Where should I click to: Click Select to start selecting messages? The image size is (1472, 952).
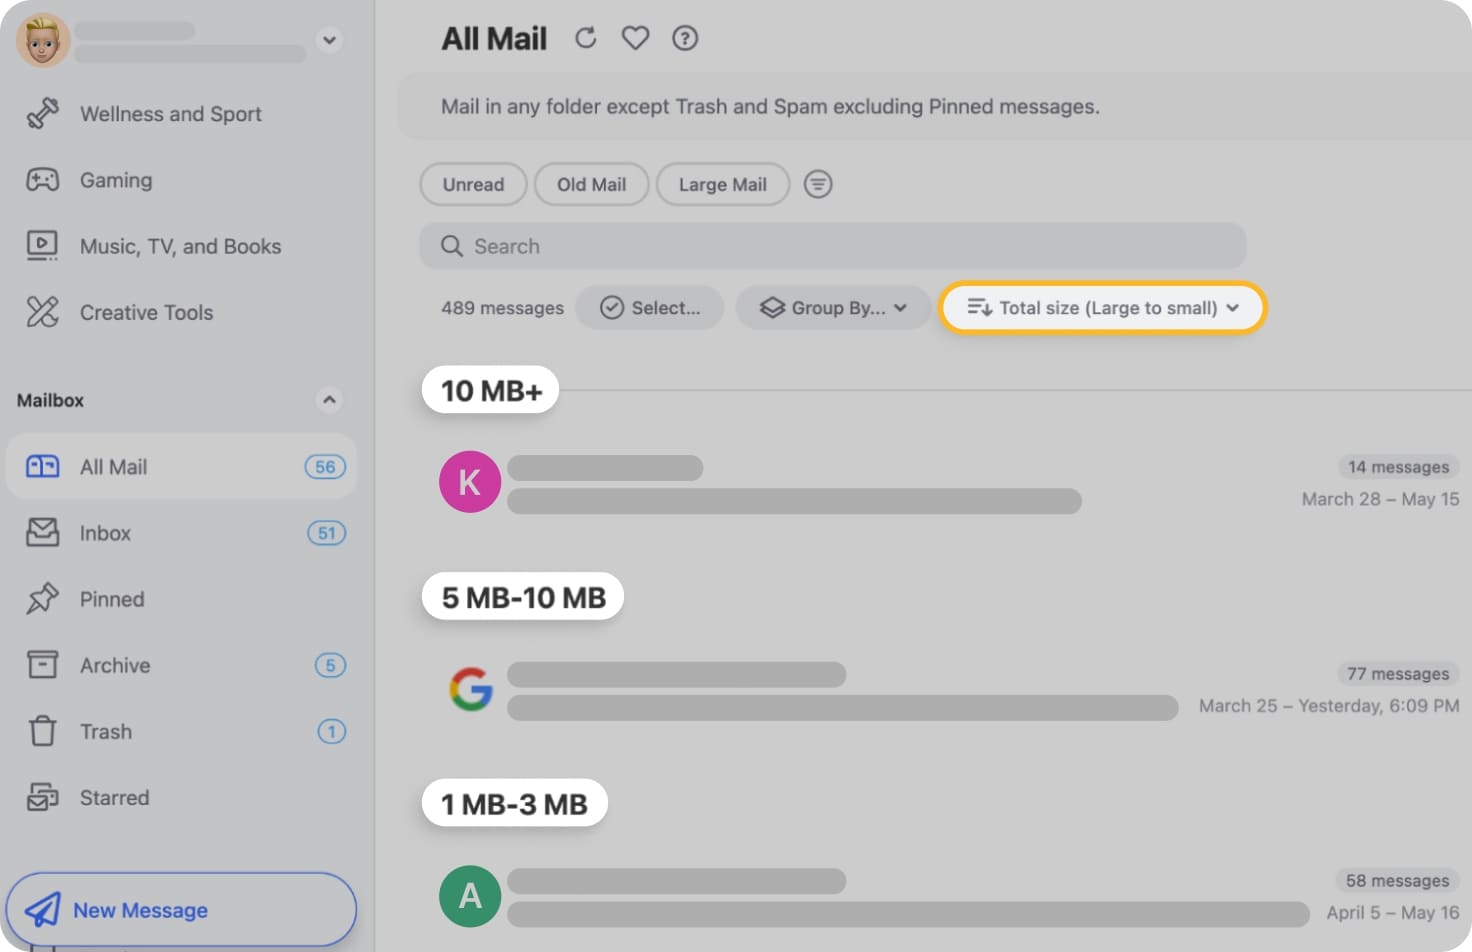click(649, 308)
